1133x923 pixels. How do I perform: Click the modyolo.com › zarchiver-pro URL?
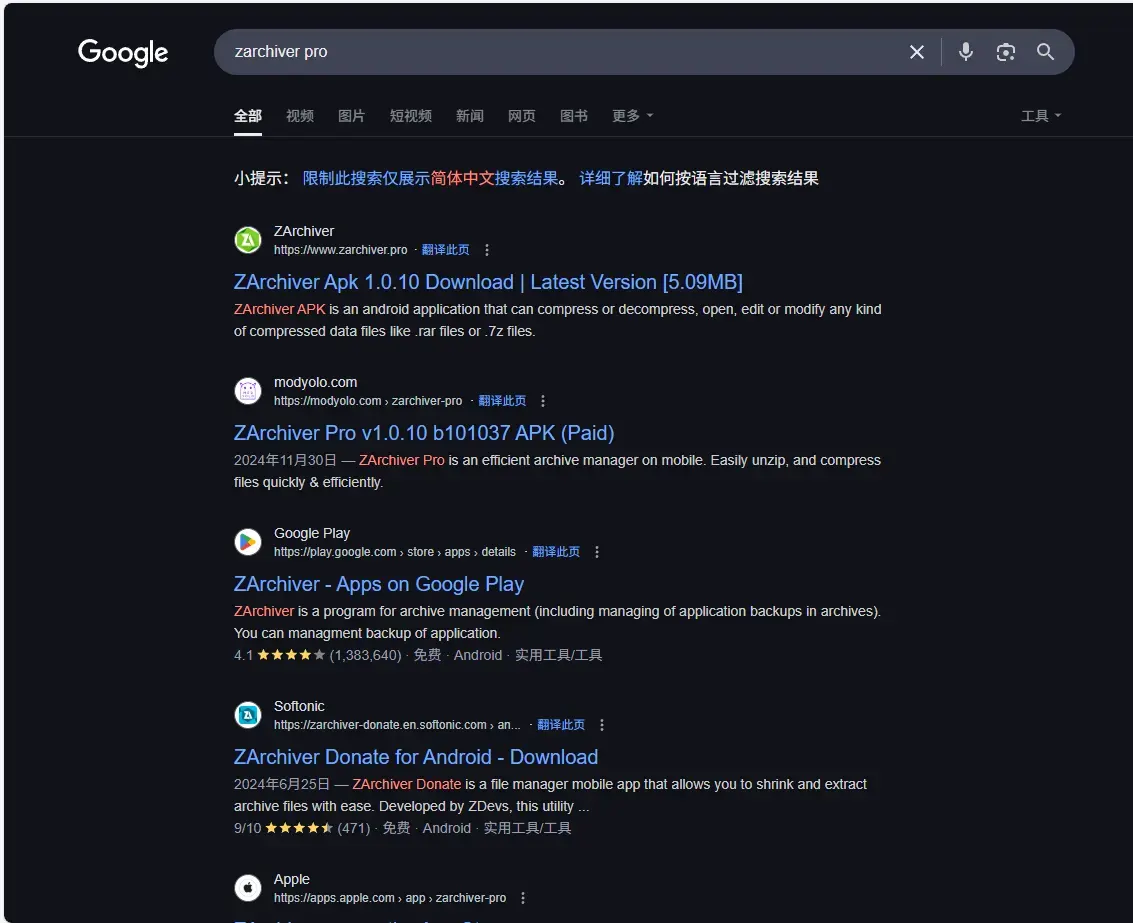point(368,401)
